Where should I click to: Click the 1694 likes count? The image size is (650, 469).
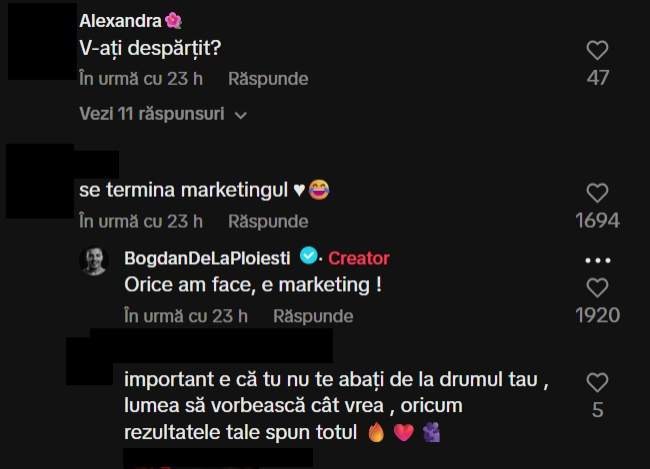click(x=597, y=220)
